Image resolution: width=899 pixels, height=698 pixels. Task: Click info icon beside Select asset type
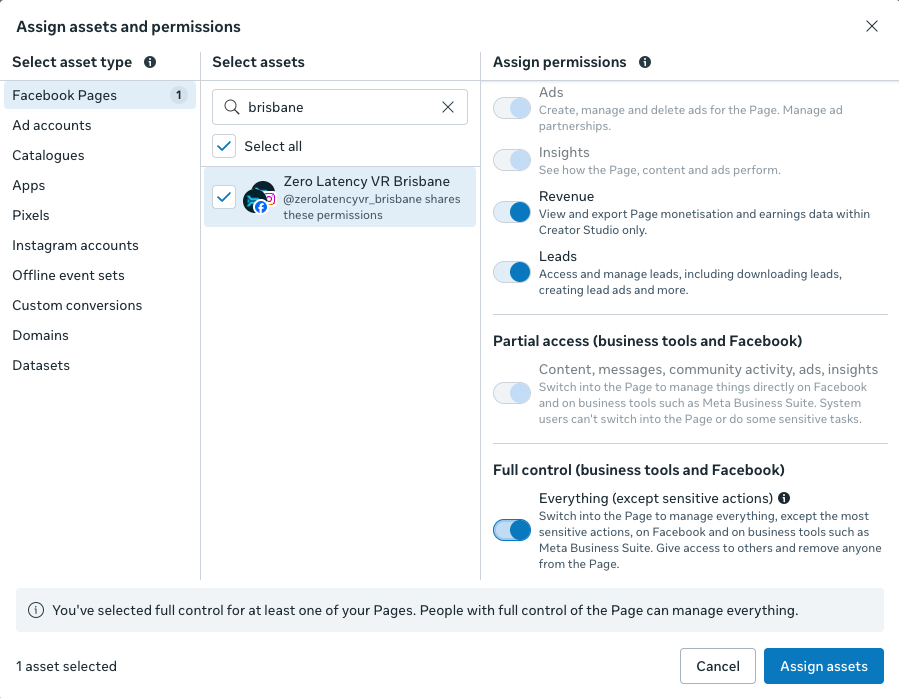pyautogui.click(x=150, y=62)
